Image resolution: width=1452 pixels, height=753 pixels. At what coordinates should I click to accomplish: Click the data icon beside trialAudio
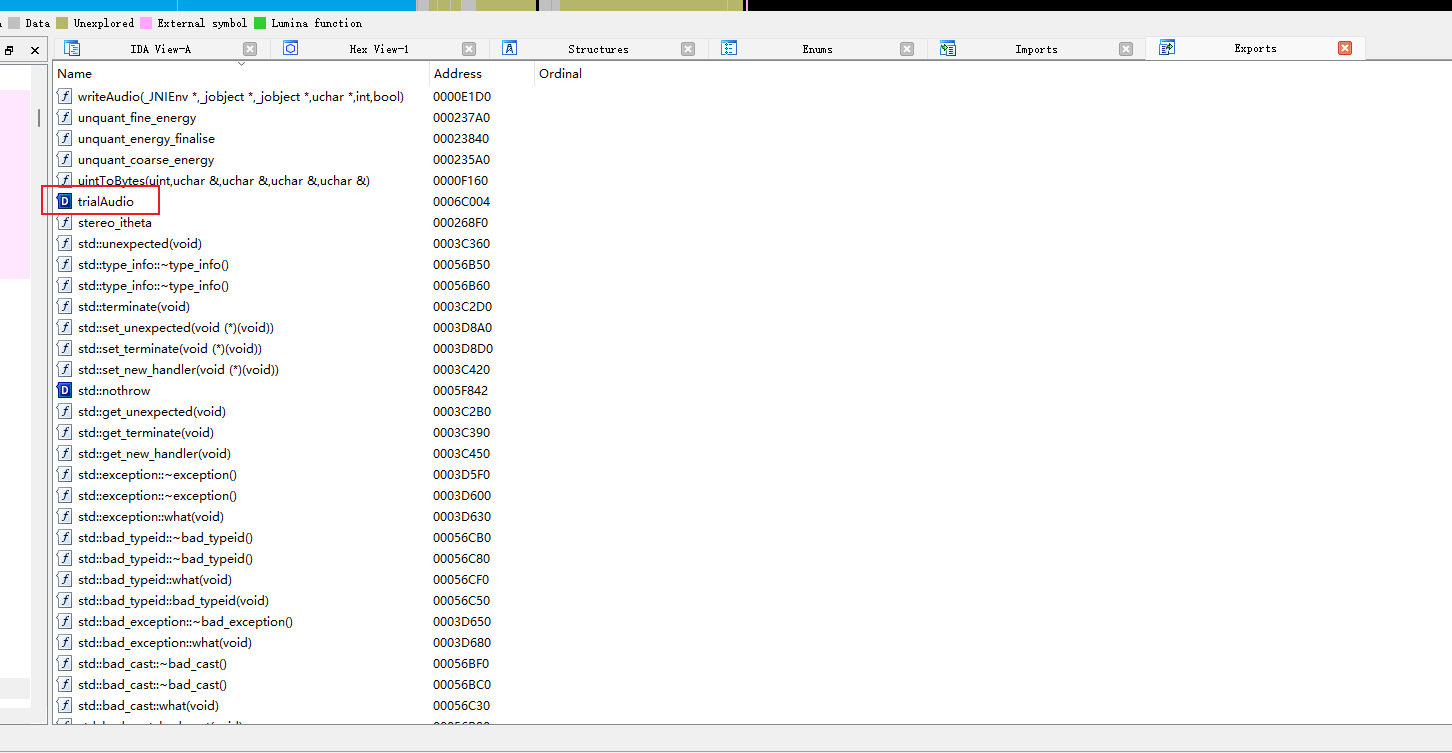[65, 202]
